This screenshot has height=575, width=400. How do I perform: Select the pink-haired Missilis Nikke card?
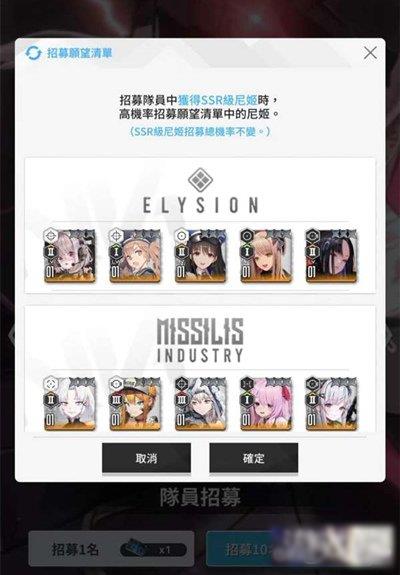pos(266,403)
